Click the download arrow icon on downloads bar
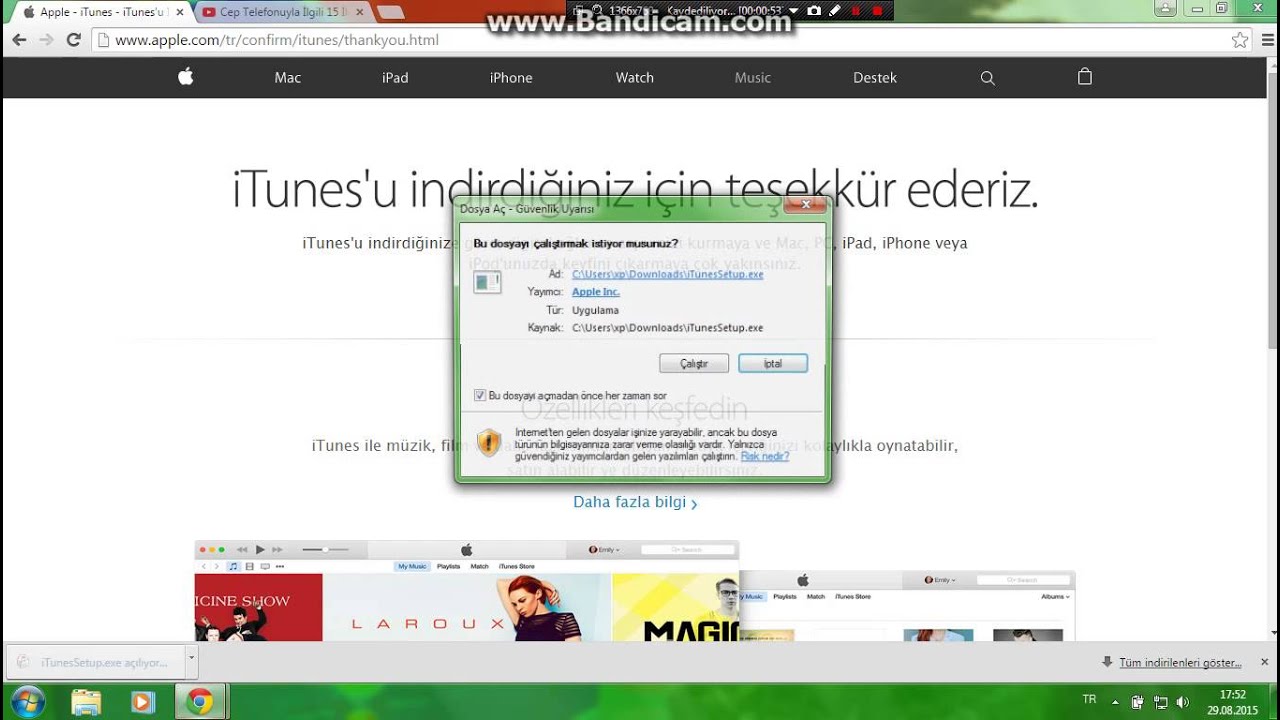This screenshot has height=720, width=1280. click(x=1107, y=662)
